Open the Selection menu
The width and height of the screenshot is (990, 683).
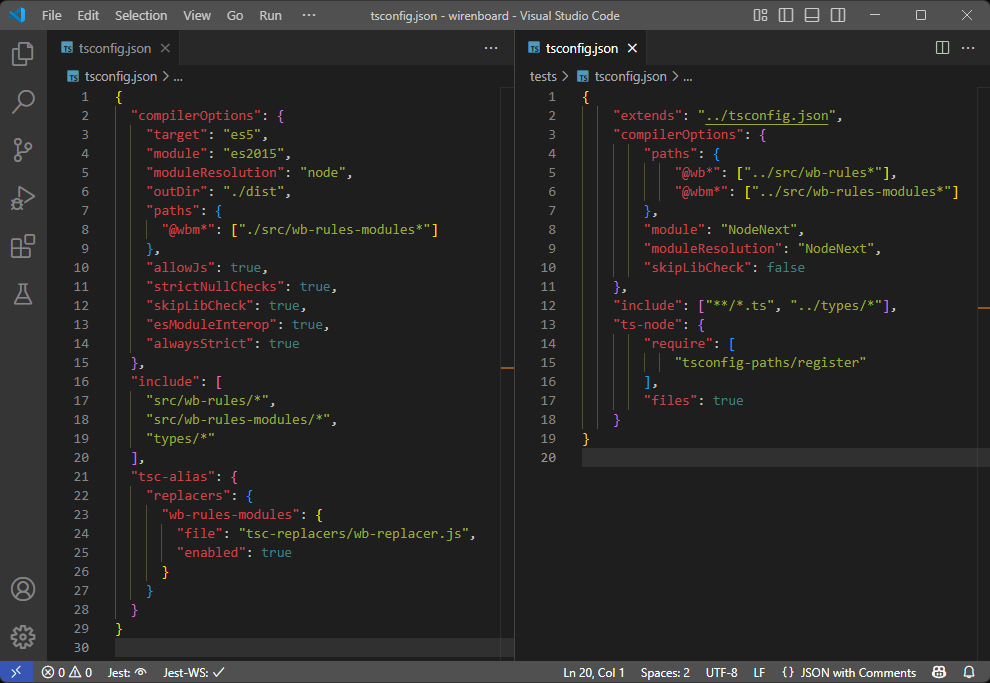point(140,15)
